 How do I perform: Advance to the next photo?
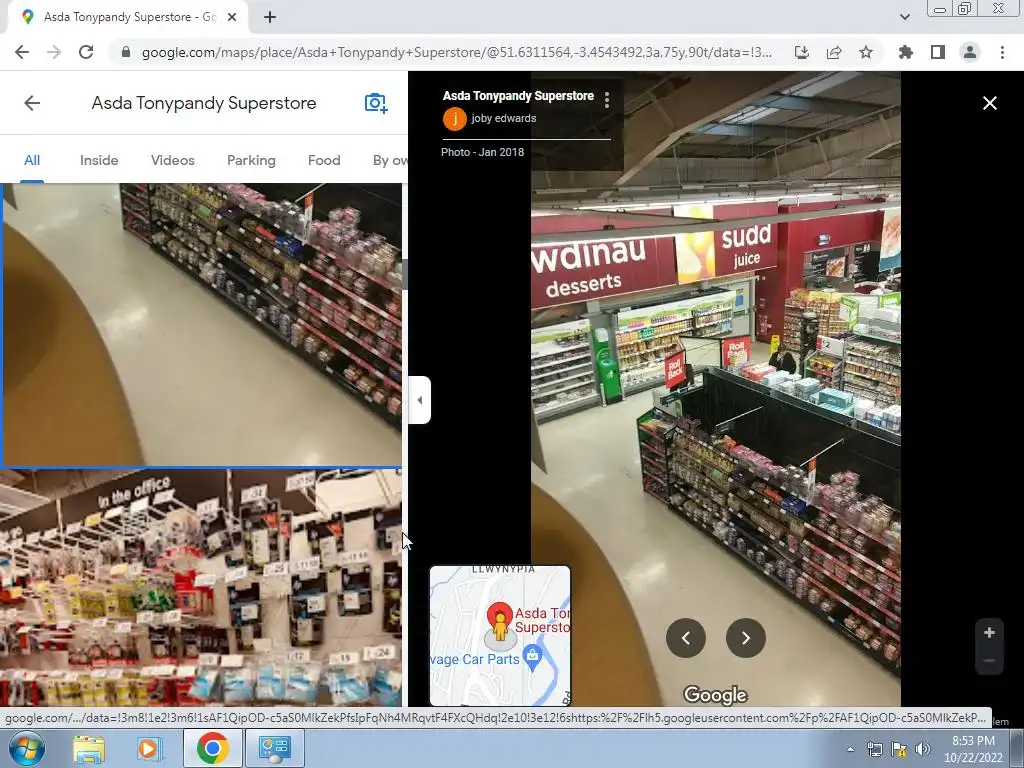pos(745,638)
